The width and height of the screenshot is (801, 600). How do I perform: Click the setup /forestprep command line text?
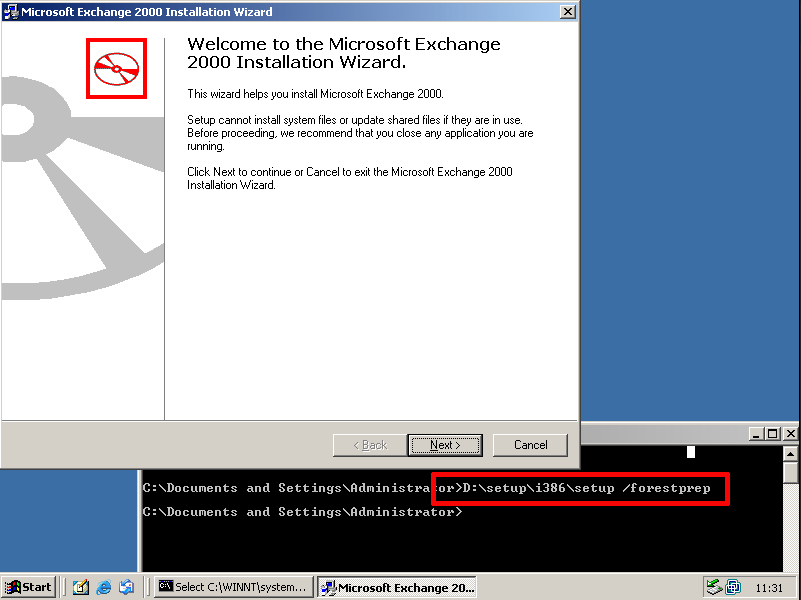[x=586, y=488]
